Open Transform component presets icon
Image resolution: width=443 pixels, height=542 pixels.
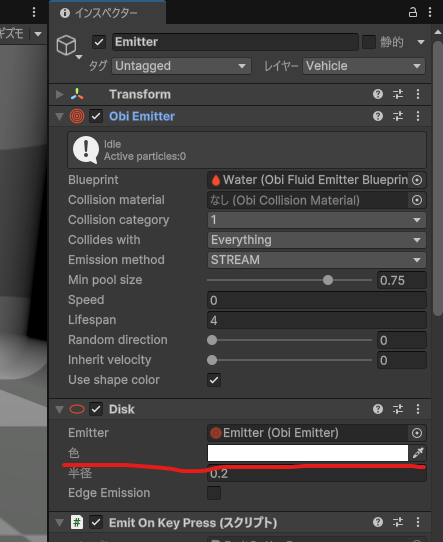click(x=398, y=94)
